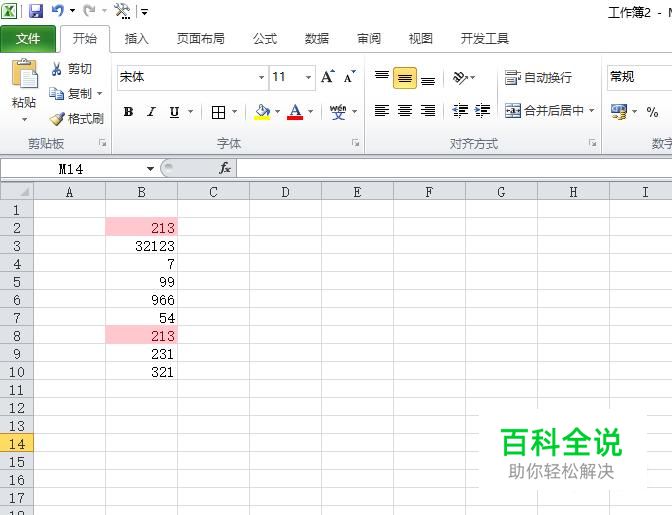This screenshot has width=672, height=515.
Task: Click the Borders icon
Action: 218,112
